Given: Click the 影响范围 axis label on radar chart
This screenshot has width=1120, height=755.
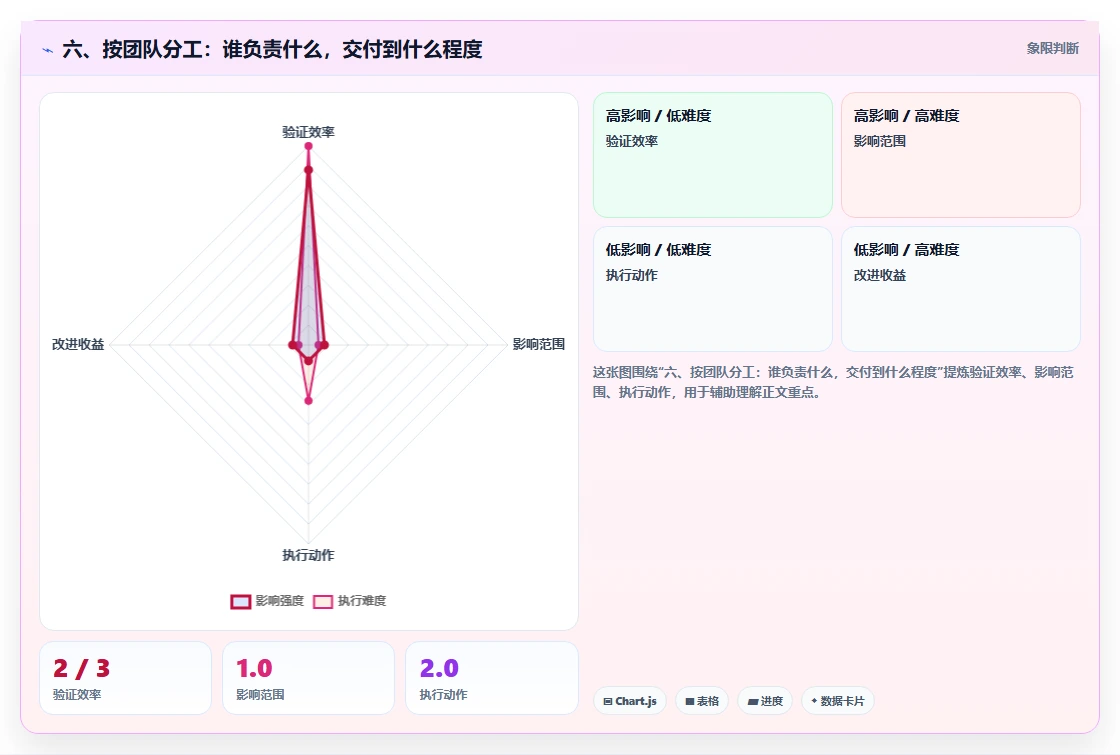Looking at the screenshot, I should pos(539,344).
